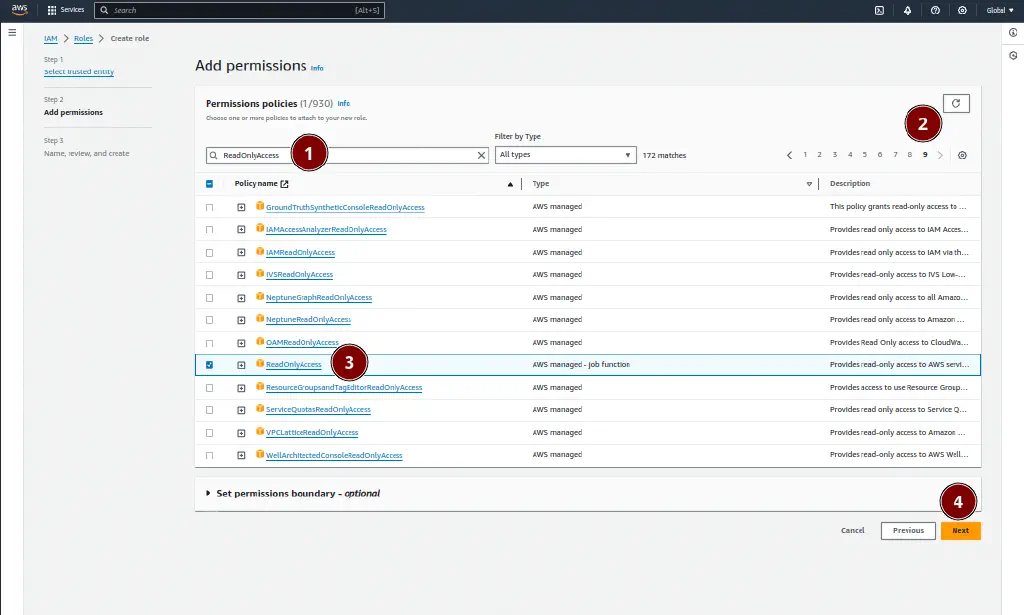Screen dimensions: 1024x615
Task: Cancel role creation
Action: pyautogui.click(x=852, y=531)
